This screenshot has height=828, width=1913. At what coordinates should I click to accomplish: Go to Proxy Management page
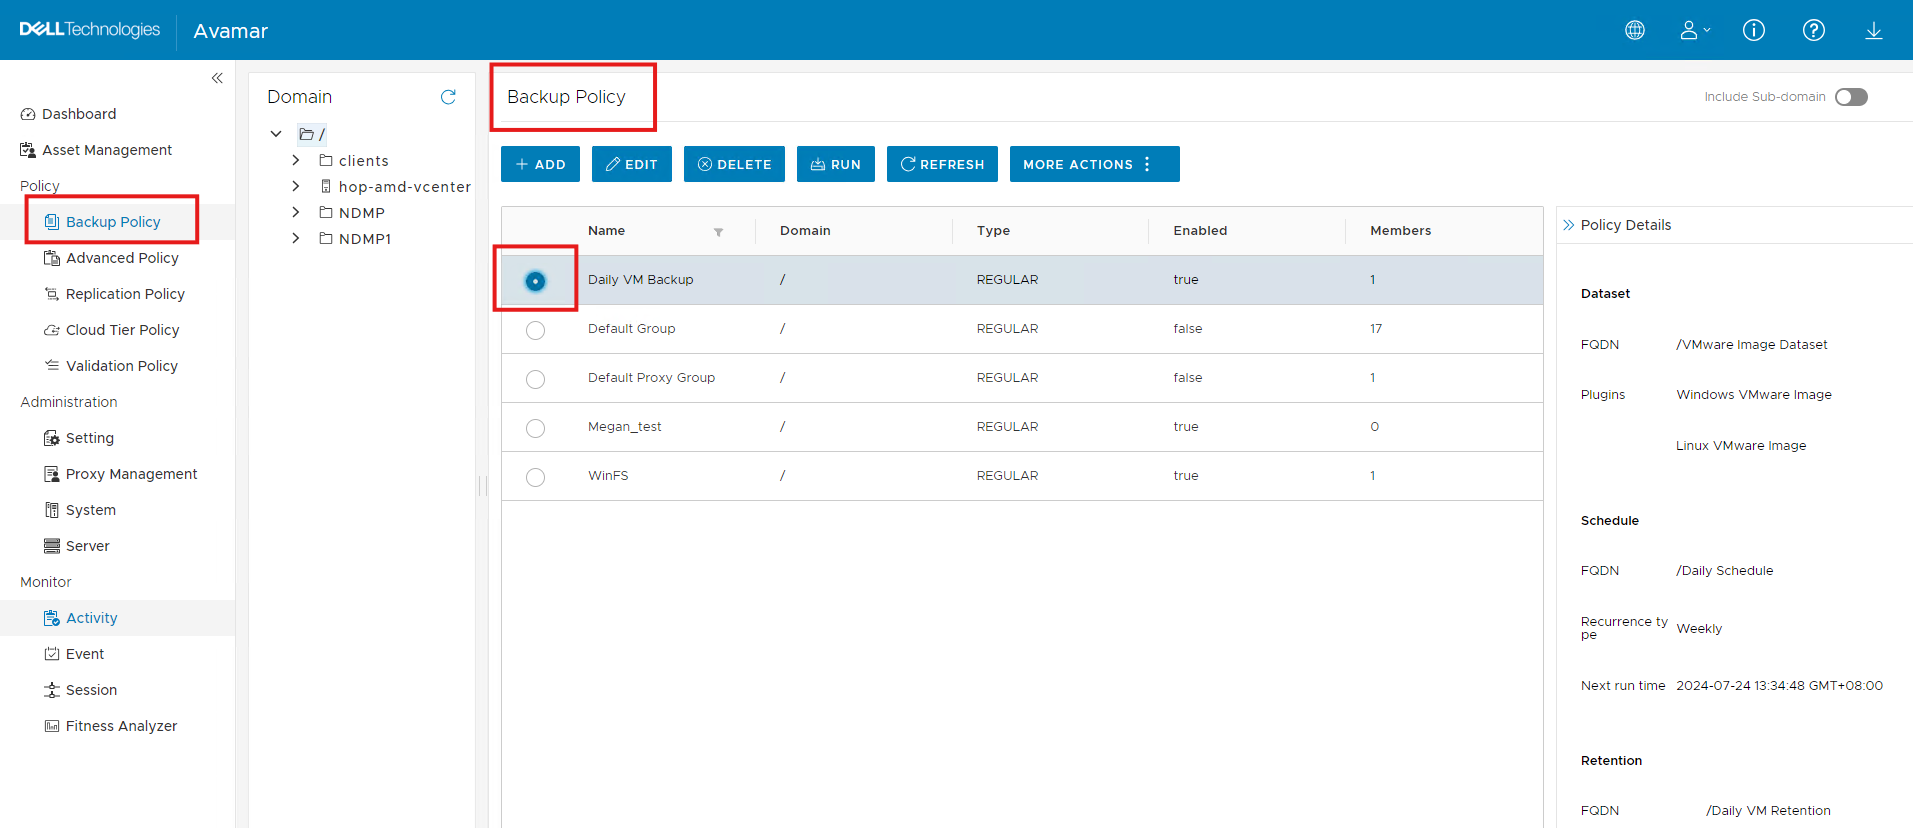coord(131,474)
